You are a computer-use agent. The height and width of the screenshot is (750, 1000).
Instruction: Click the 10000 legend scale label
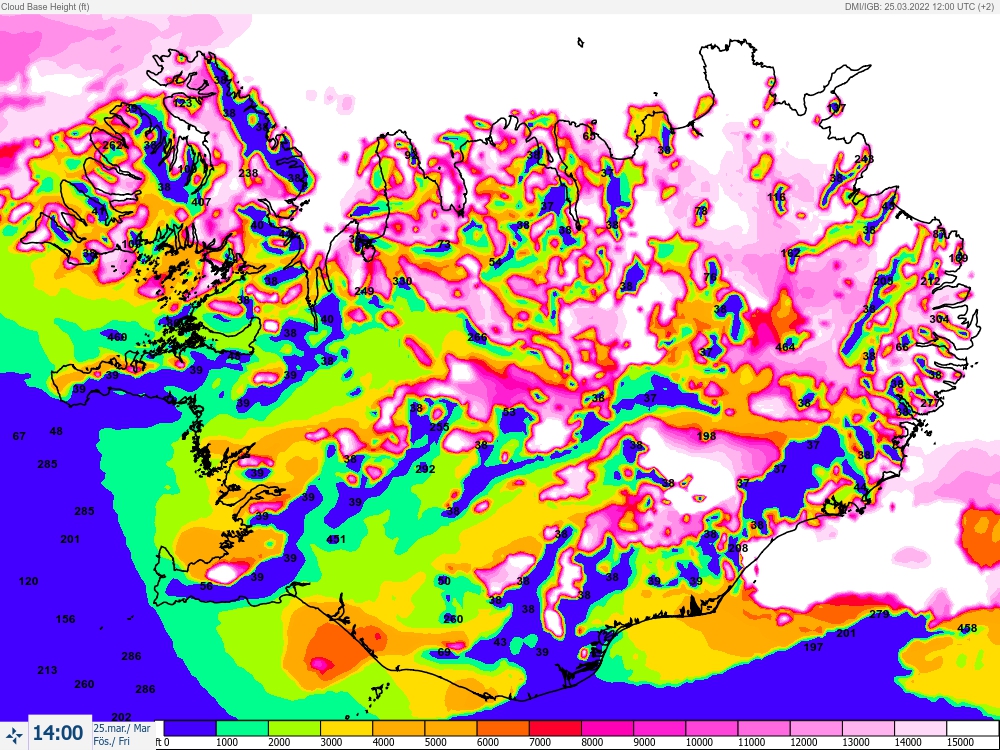[699, 742]
